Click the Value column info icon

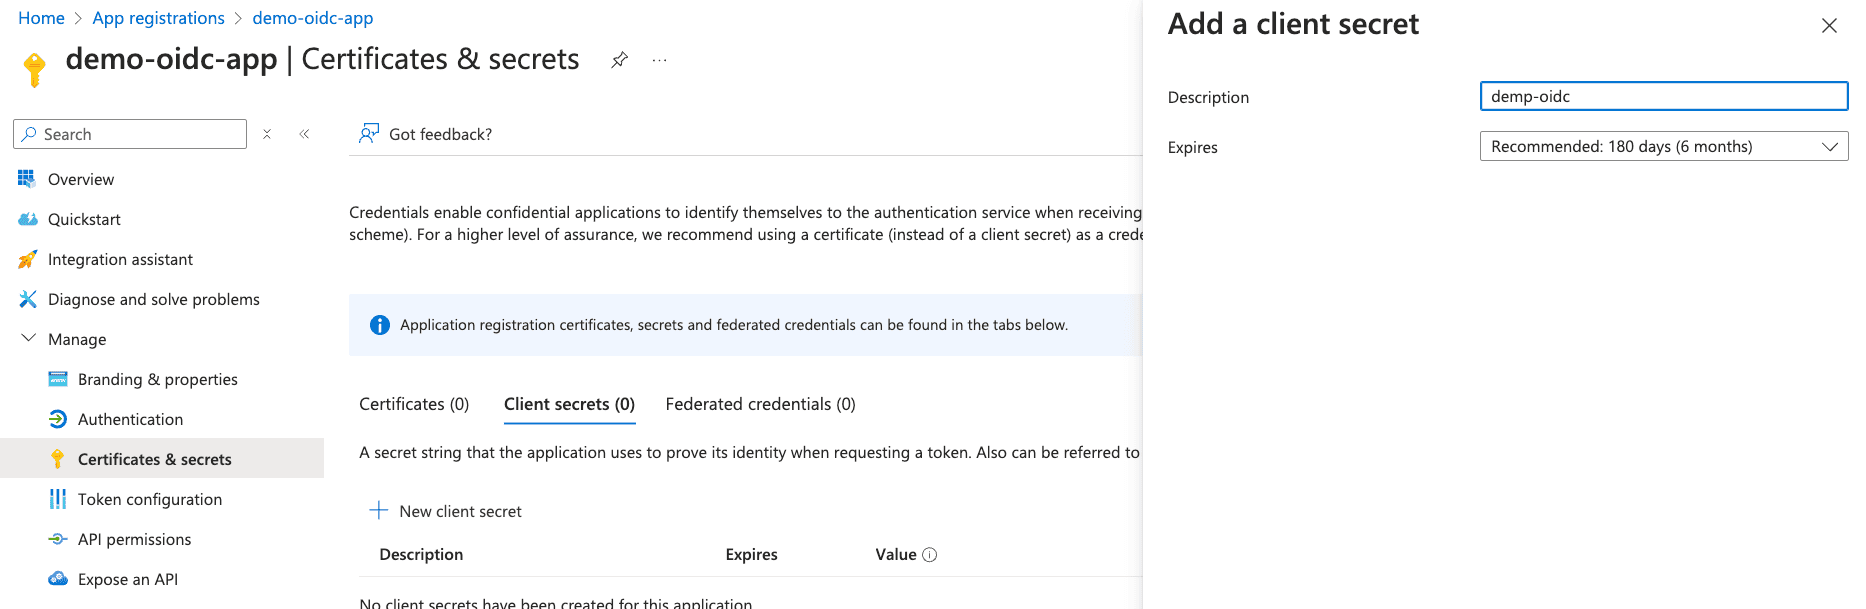931,554
